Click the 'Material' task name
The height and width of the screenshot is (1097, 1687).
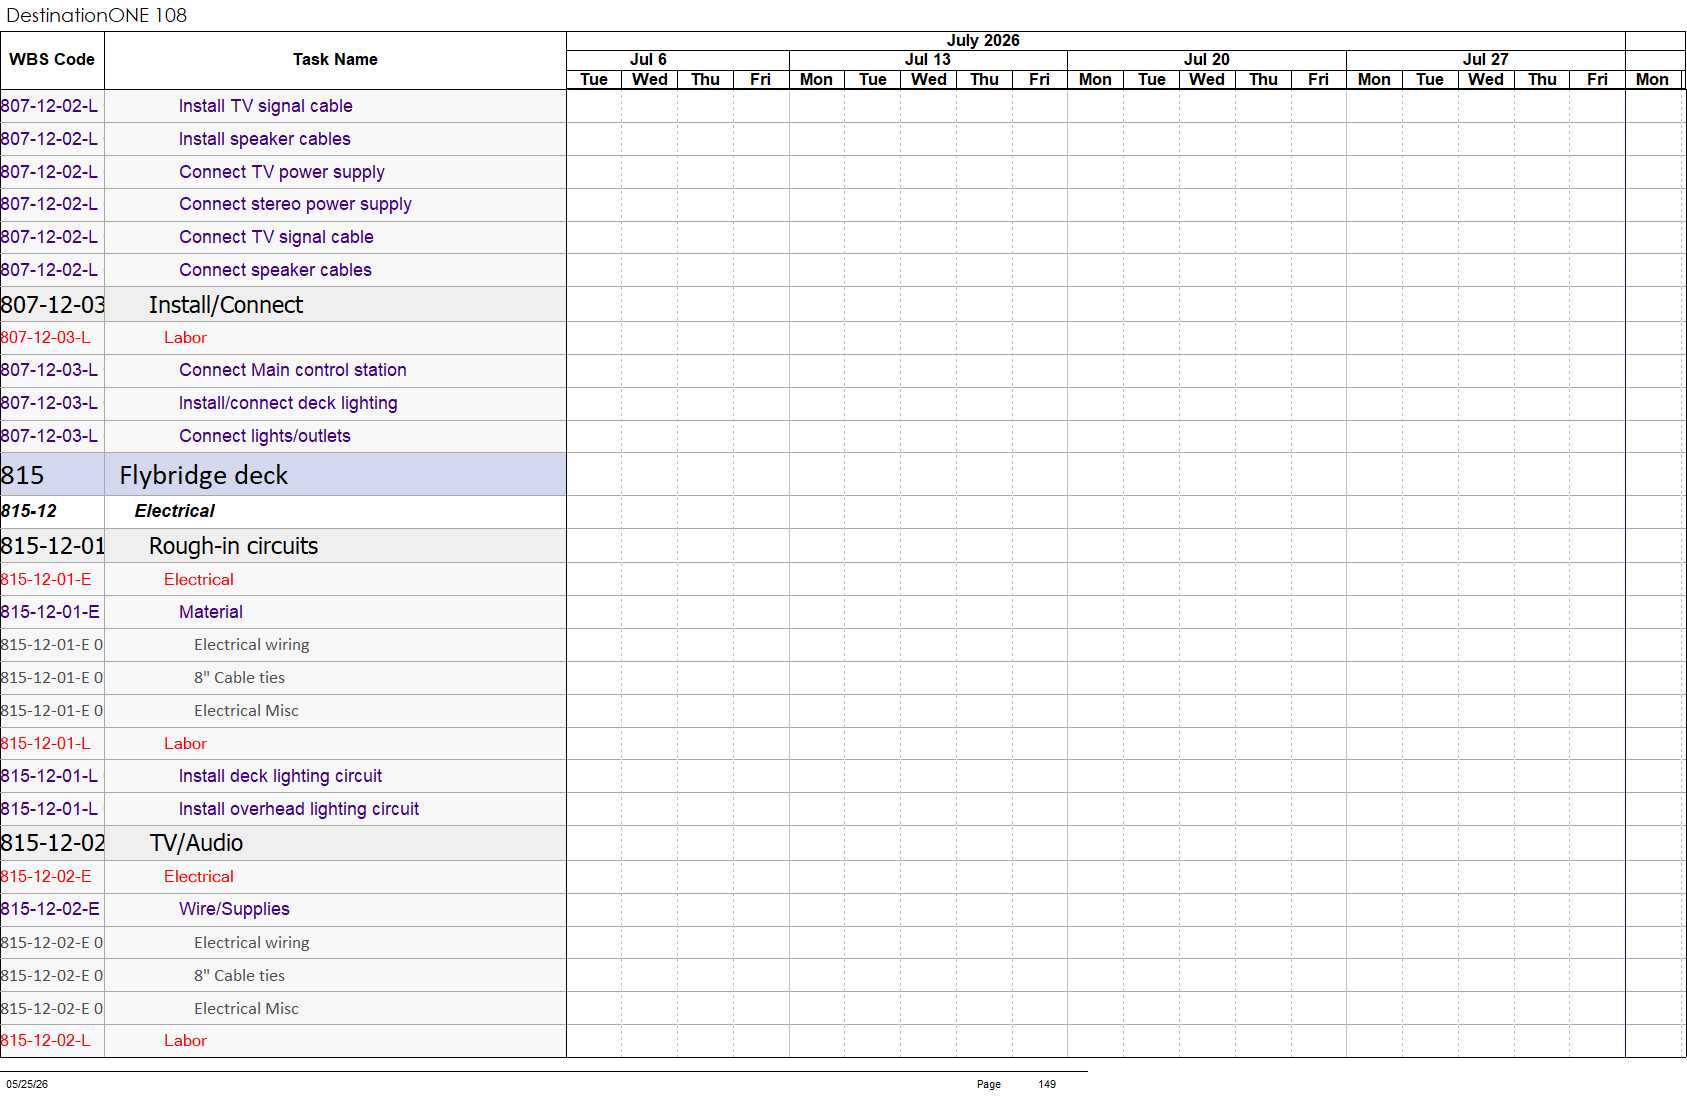coord(211,612)
